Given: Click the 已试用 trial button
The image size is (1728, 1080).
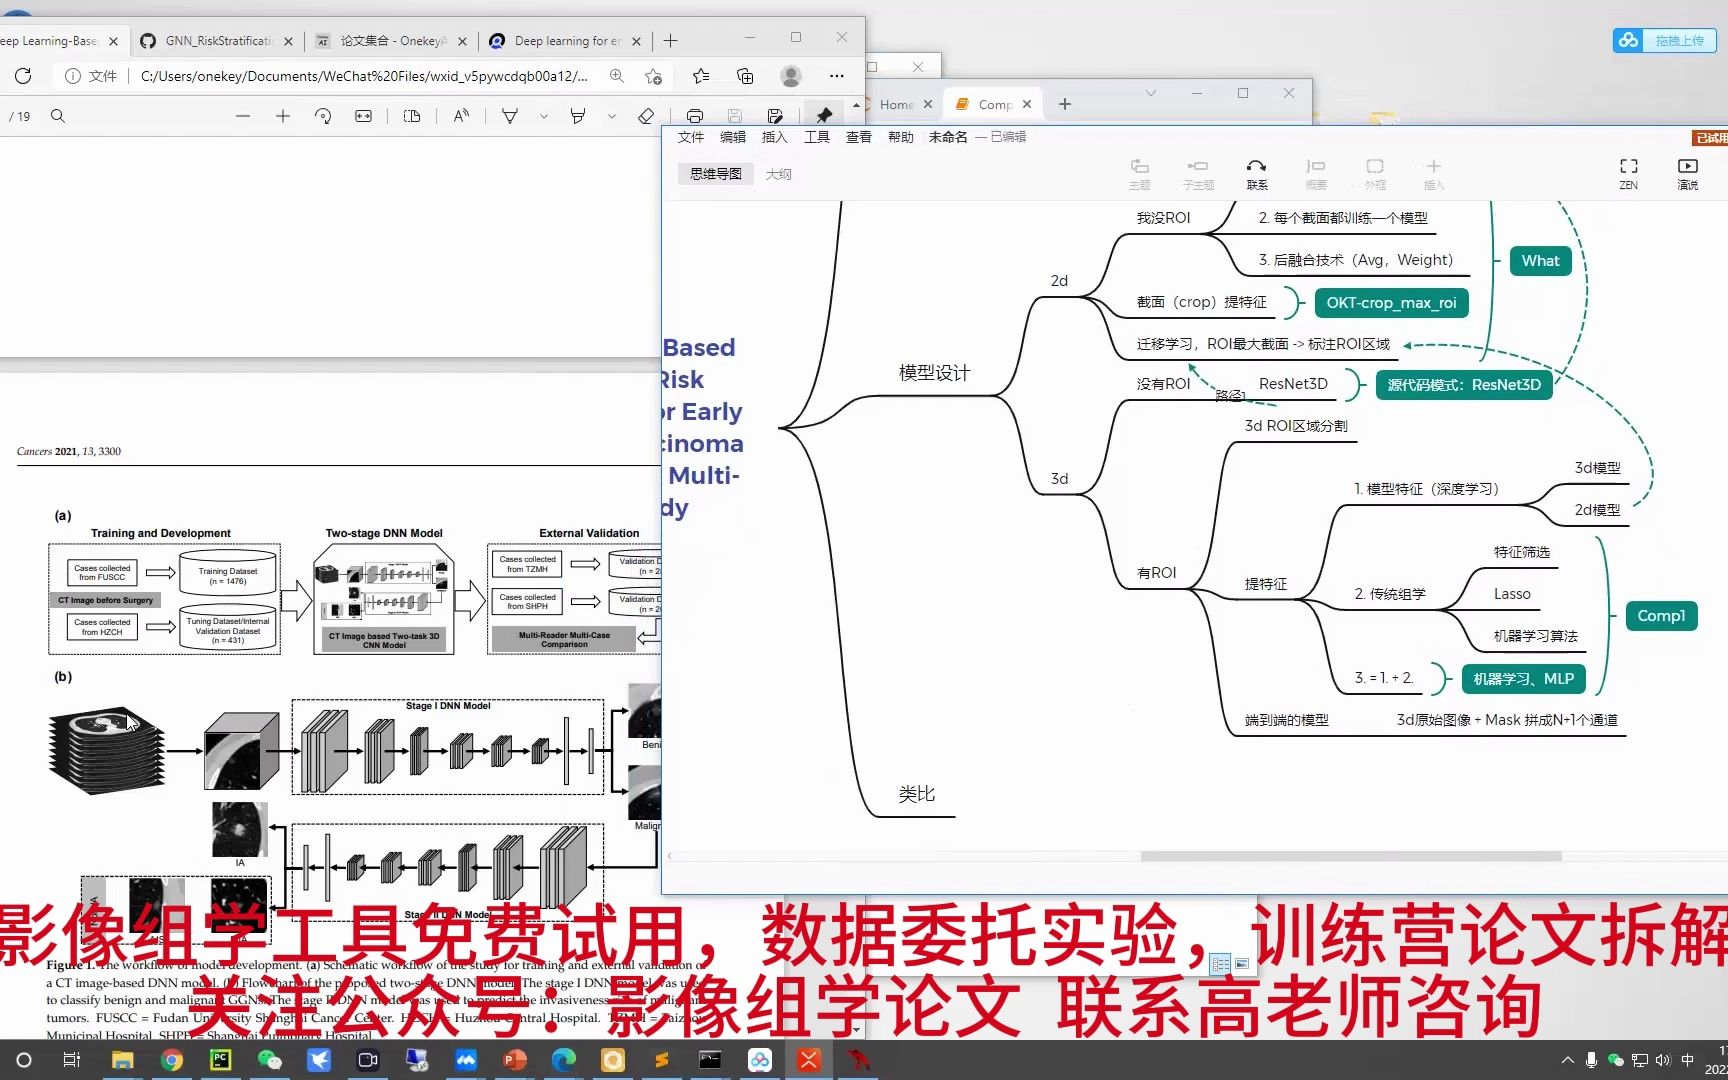Looking at the screenshot, I should click(x=1710, y=138).
